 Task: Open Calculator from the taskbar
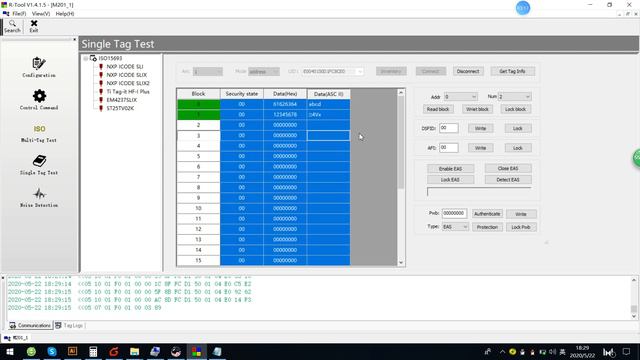click(x=93, y=351)
